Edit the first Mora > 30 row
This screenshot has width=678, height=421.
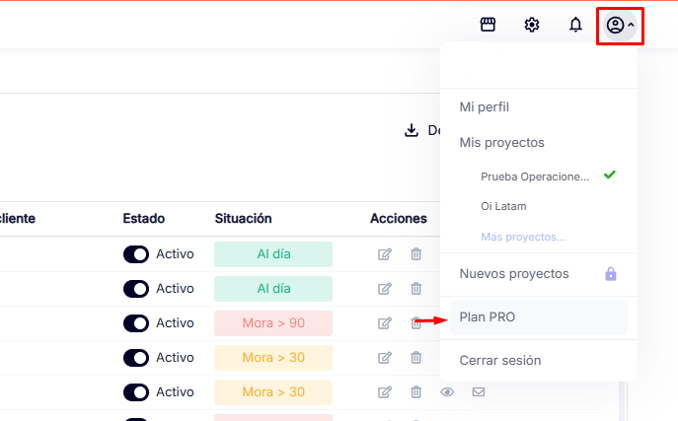point(384,357)
